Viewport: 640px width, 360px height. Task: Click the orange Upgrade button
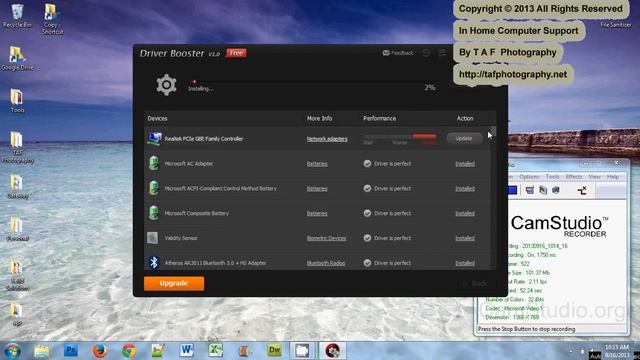174,283
